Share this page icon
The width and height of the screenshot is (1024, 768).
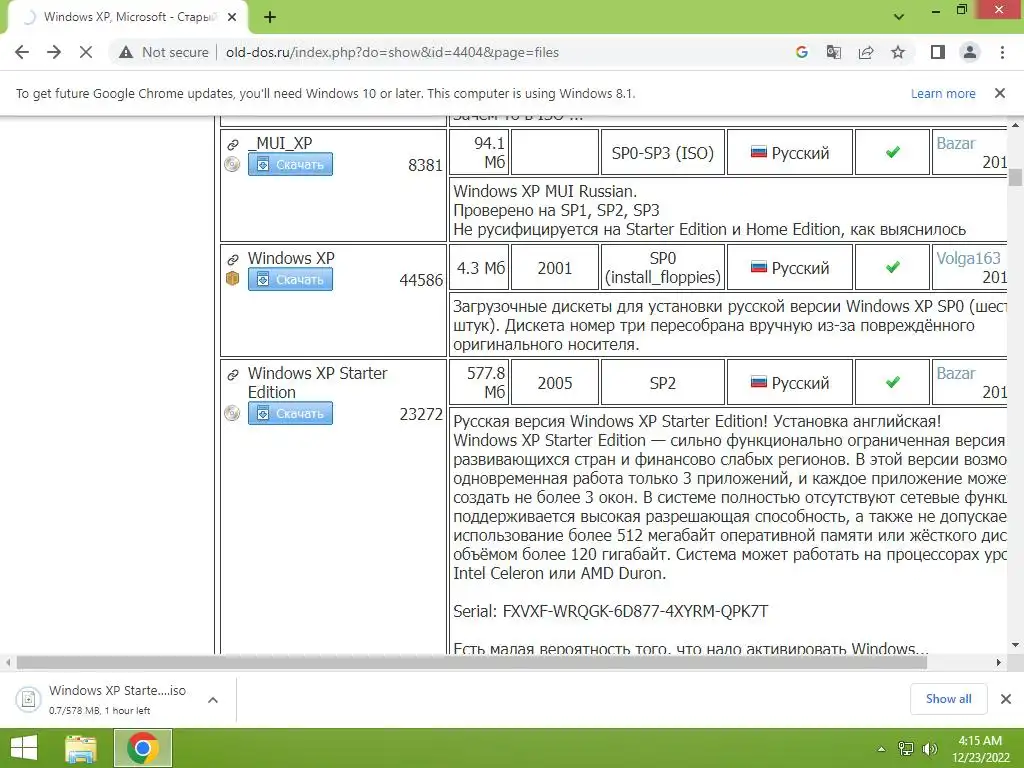pos(866,52)
